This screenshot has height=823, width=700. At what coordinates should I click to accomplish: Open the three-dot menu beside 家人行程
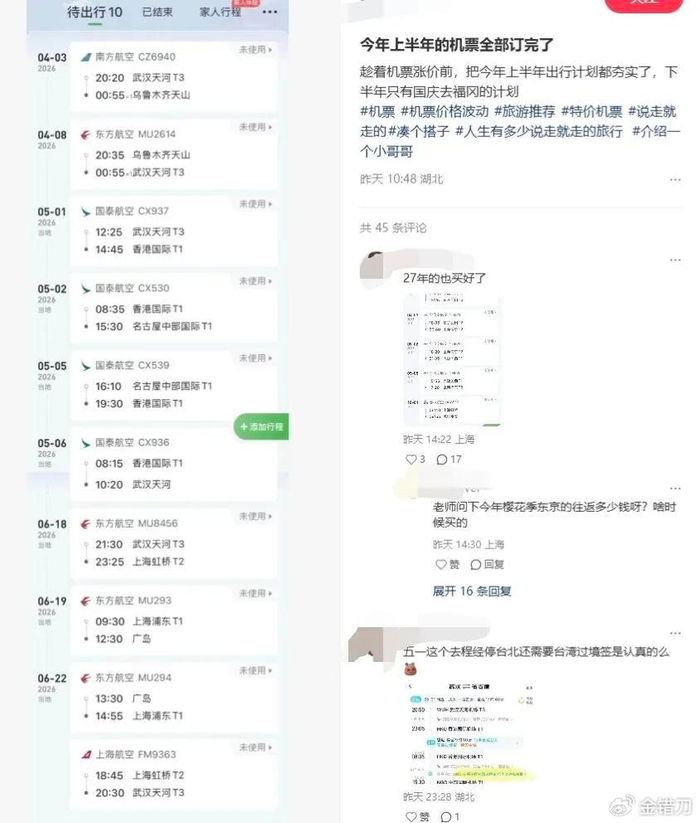(x=270, y=12)
